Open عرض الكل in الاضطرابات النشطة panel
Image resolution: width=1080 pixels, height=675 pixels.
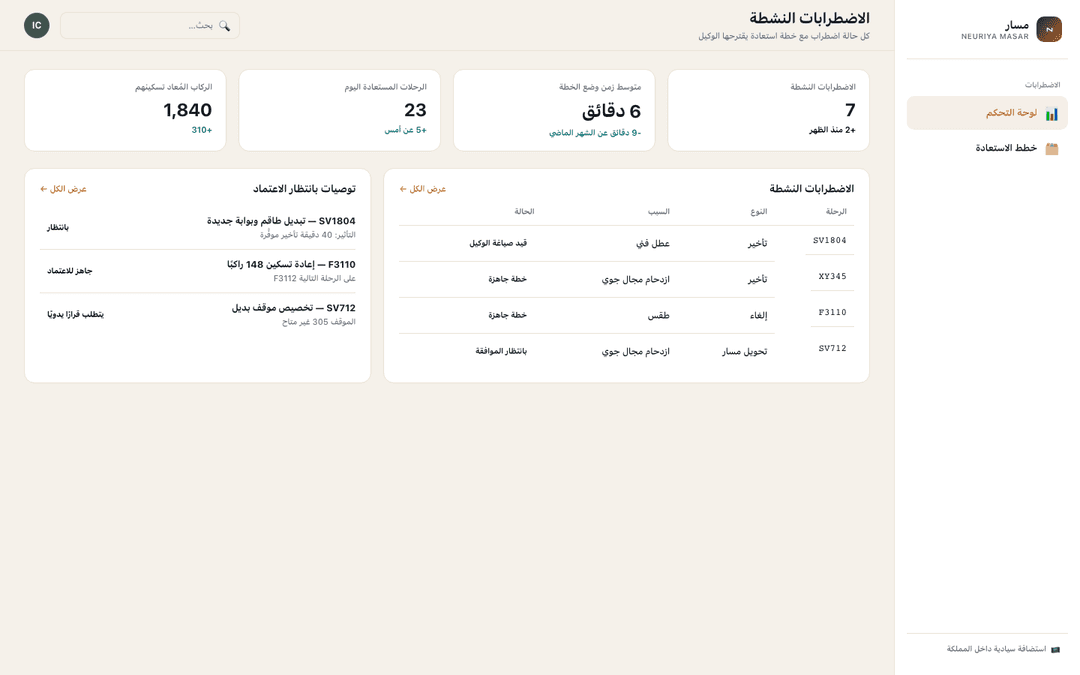coord(423,189)
